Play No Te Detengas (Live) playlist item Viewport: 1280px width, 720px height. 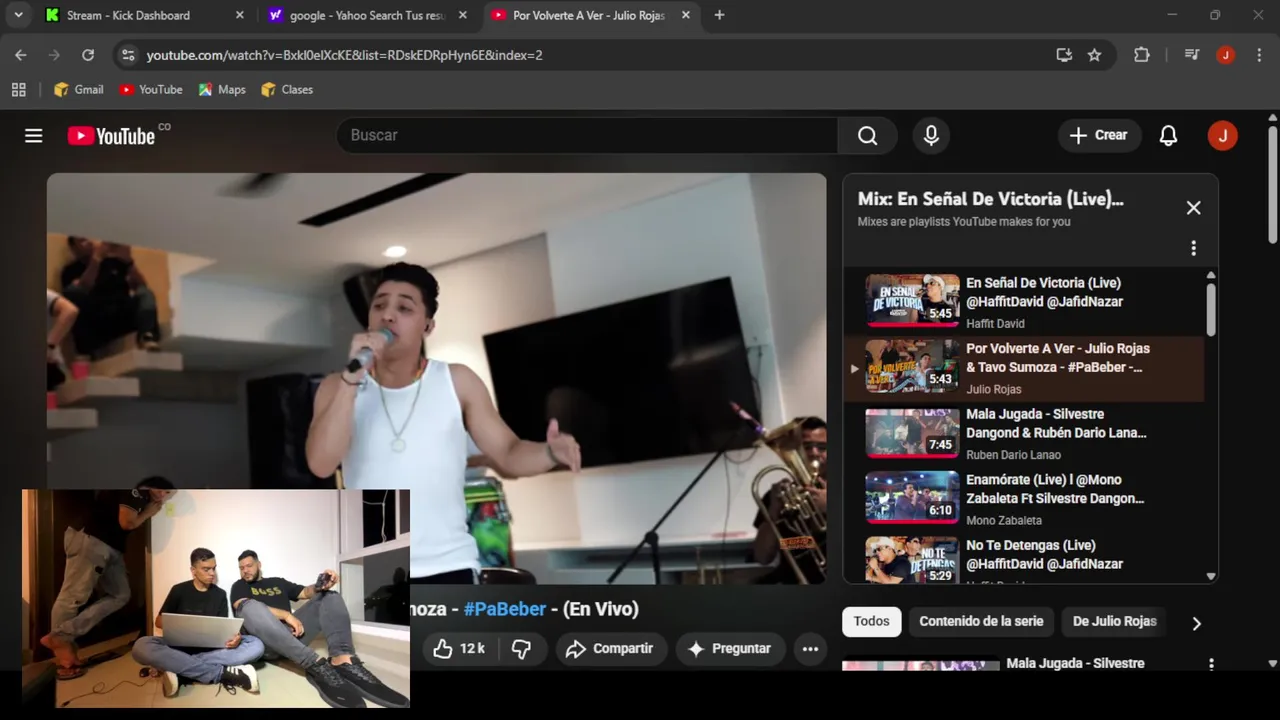click(1024, 560)
